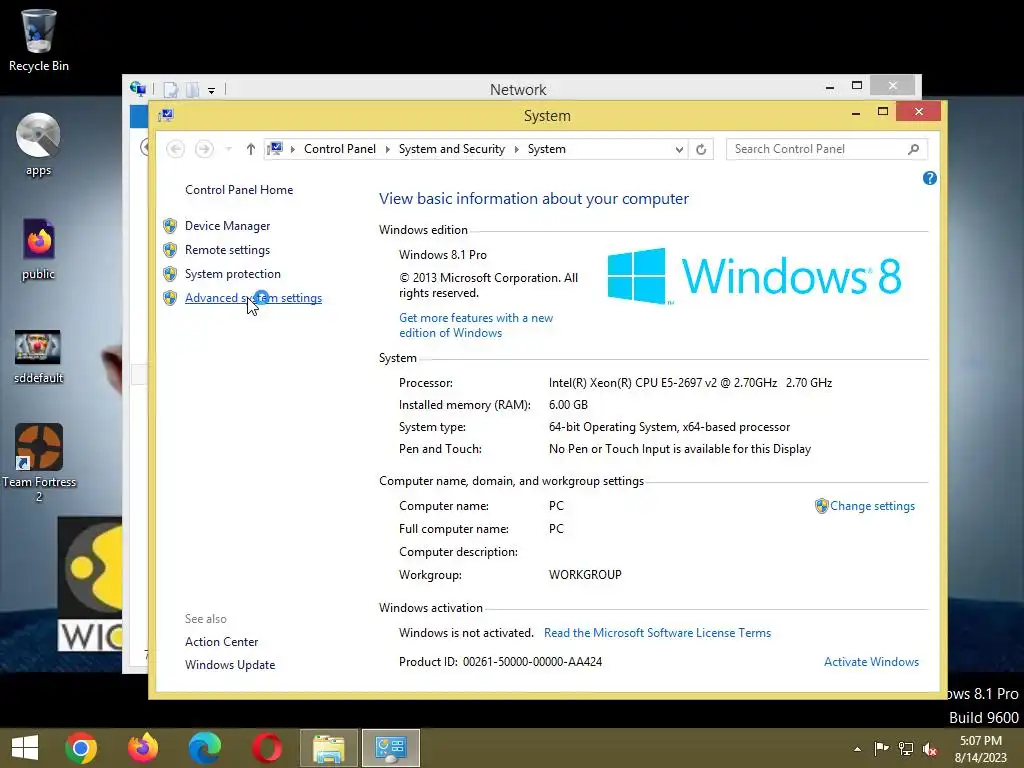This screenshot has width=1024, height=768.
Task: Expand the System and Security breadcrumb arrow
Action: pos(517,150)
